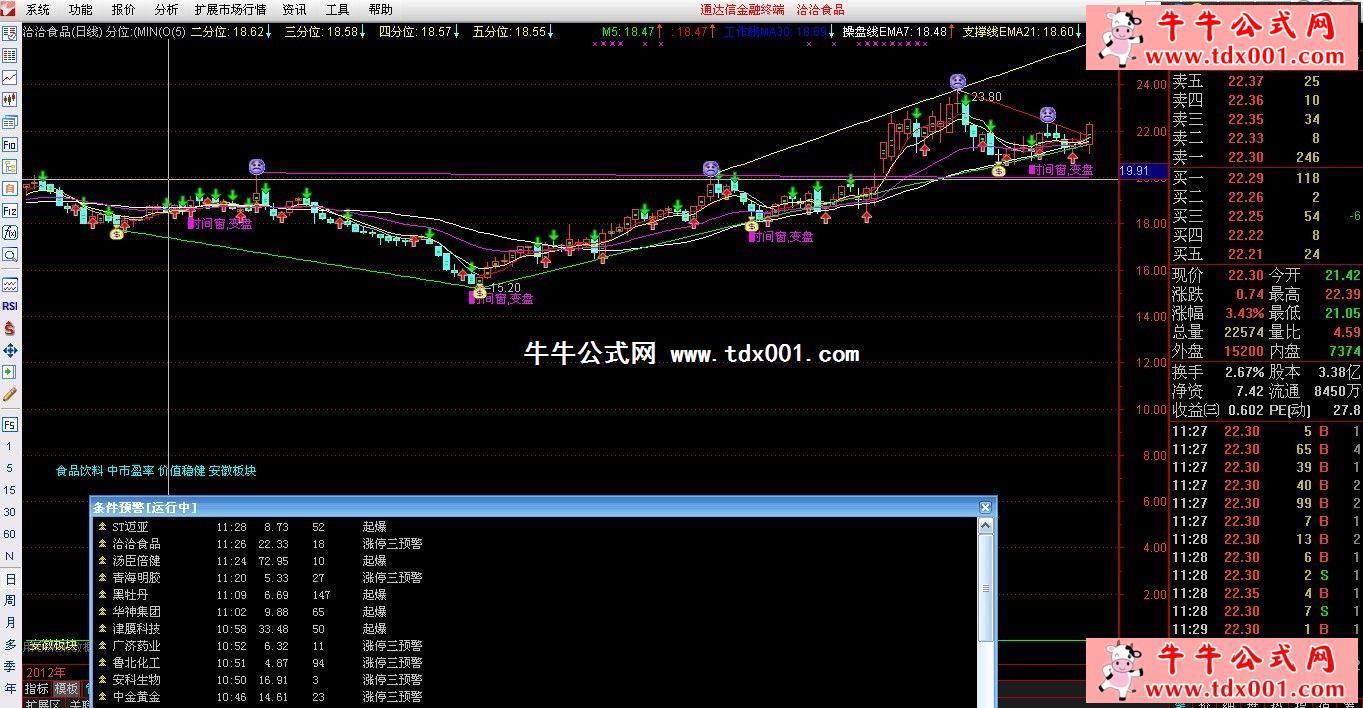Screen dimensions: 1363x708
Task: Select 洽洽食品 row in the alert list
Action: click(535, 544)
